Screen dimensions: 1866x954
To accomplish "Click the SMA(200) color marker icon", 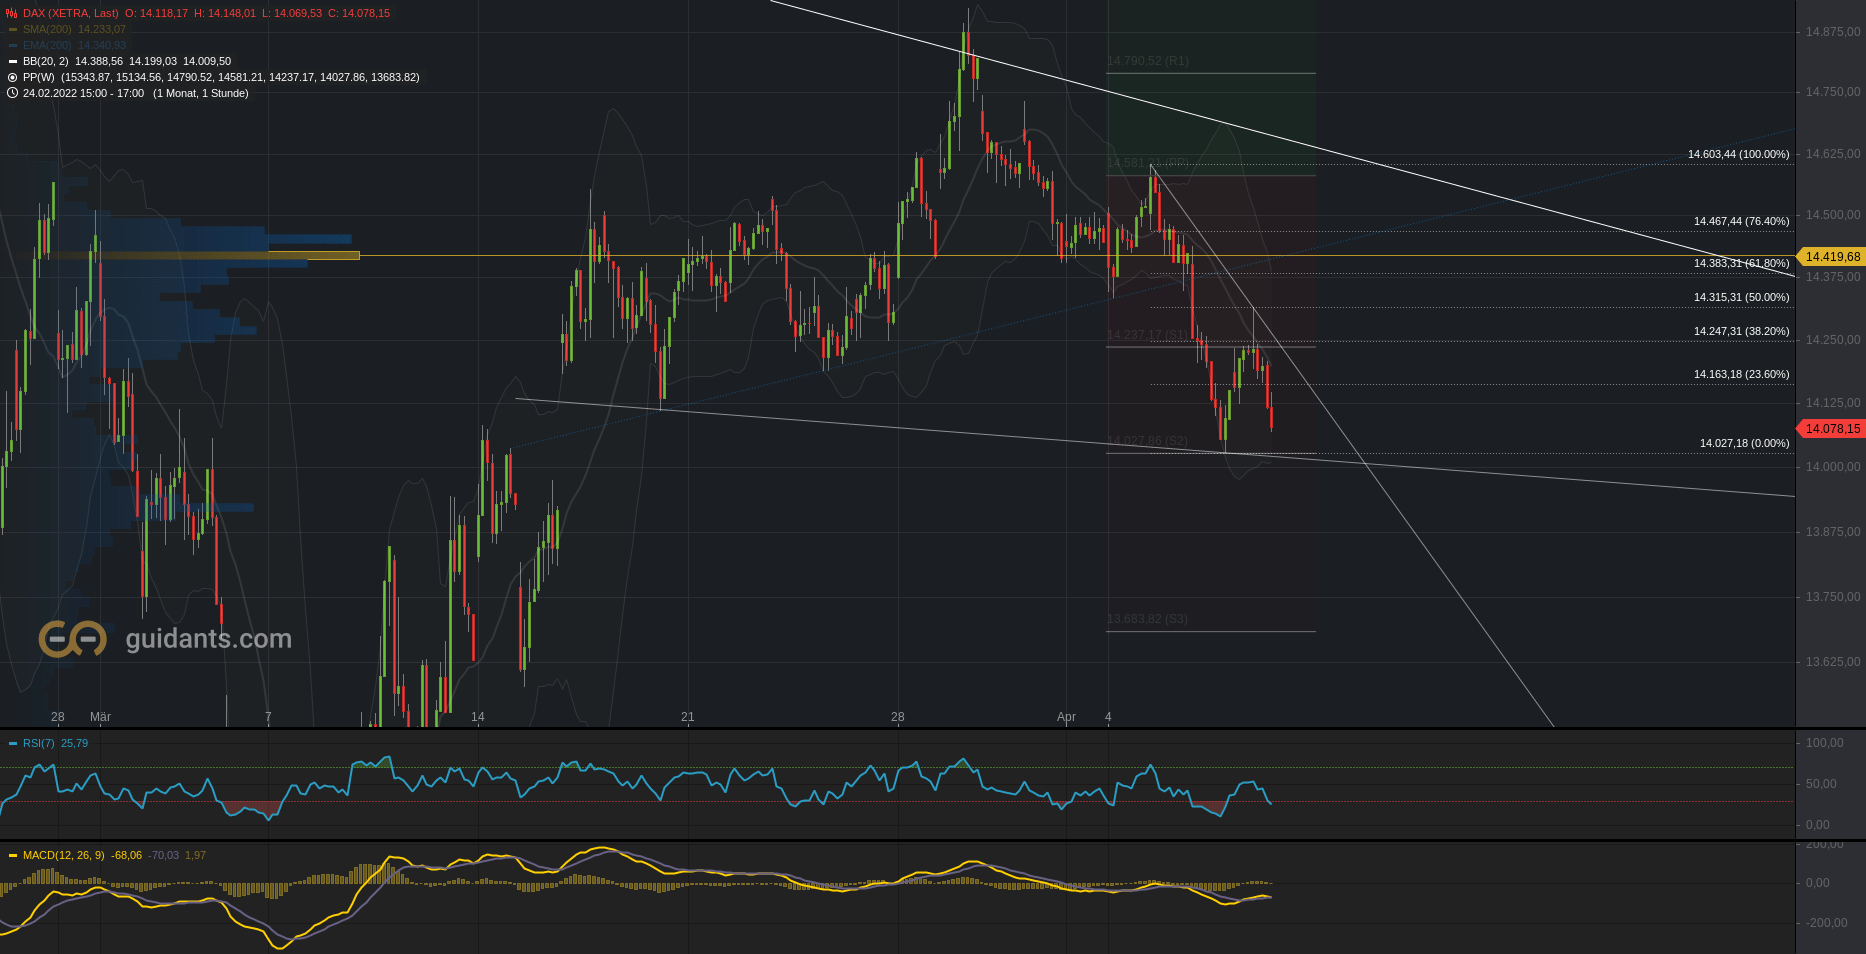I will [13, 29].
